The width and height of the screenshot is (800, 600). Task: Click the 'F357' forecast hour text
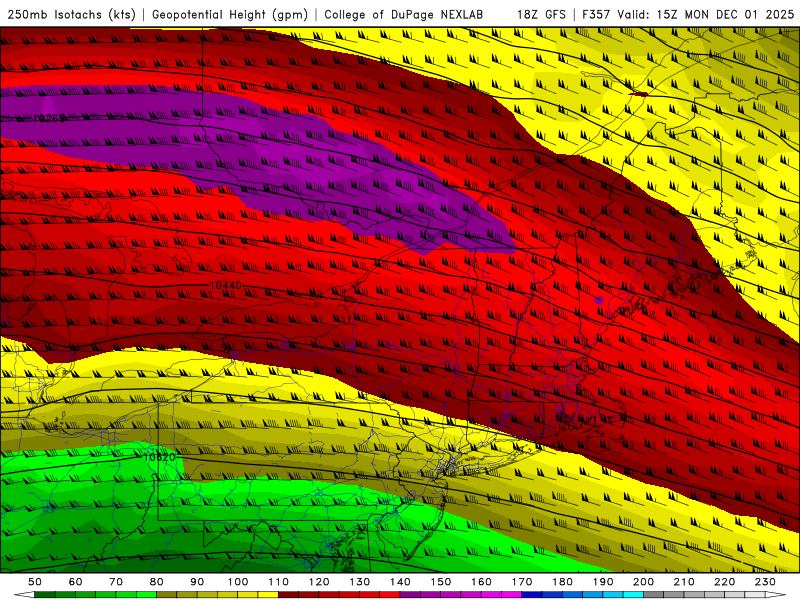pos(596,15)
